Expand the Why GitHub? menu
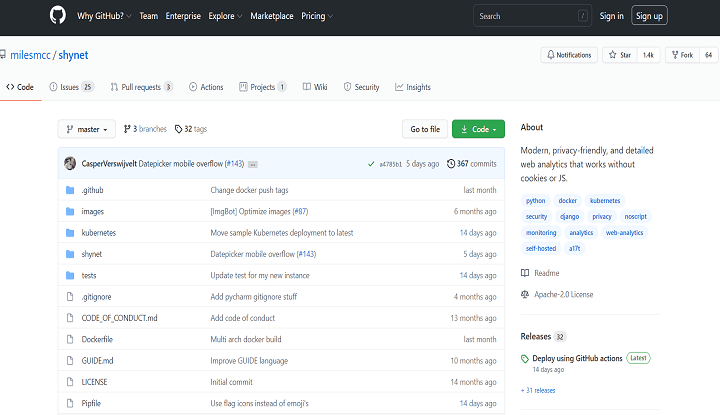Screen dimensions: 720x415 pyautogui.click(x=104, y=16)
